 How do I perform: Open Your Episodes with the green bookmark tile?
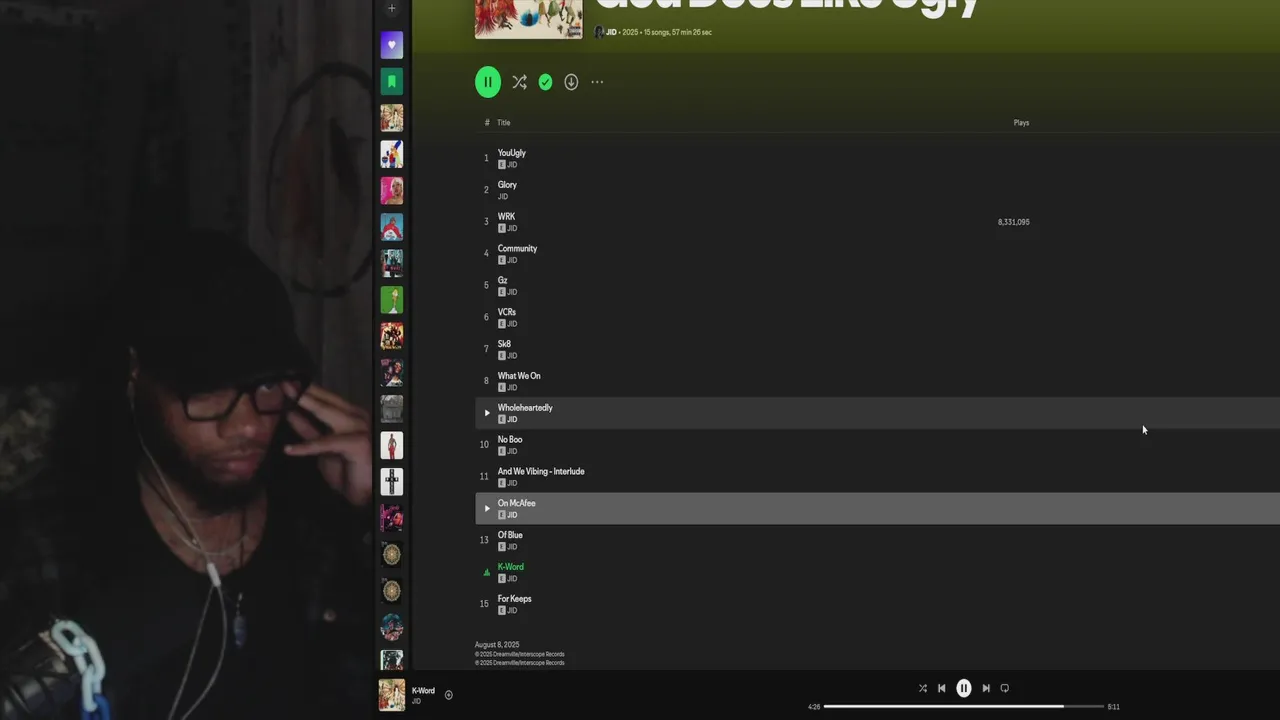[392, 81]
